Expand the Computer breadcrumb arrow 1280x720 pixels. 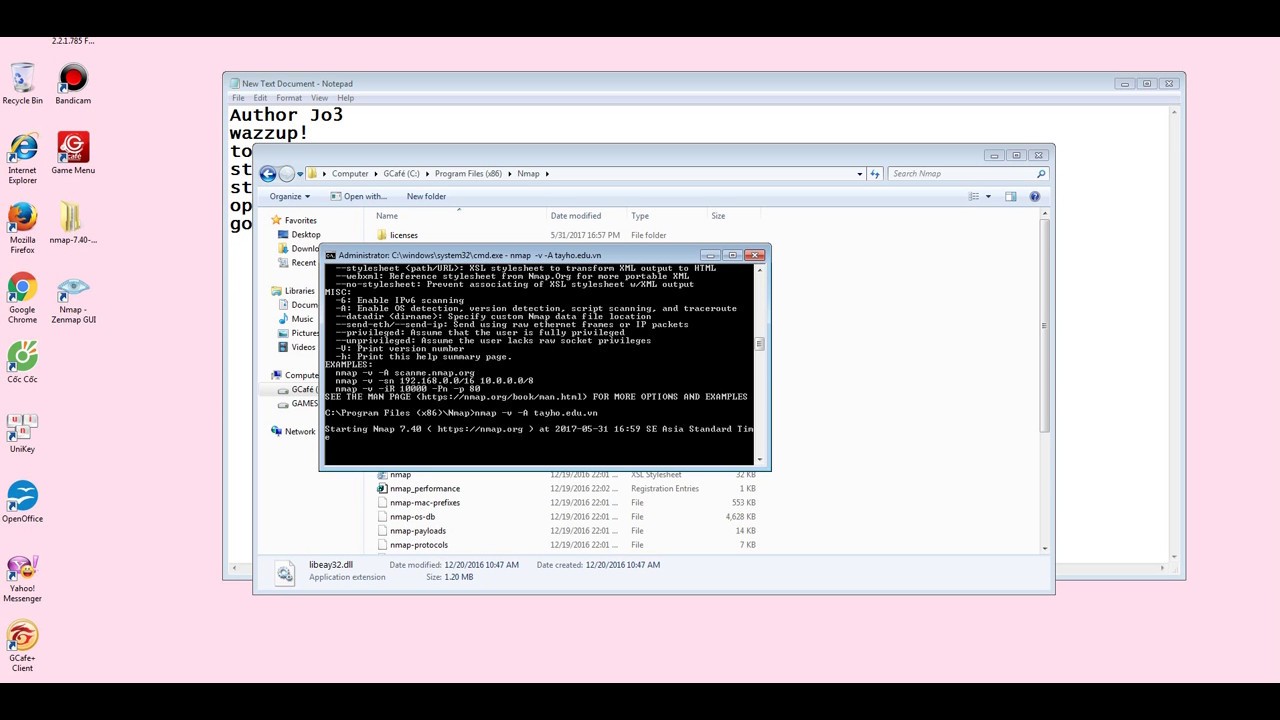point(376,174)
